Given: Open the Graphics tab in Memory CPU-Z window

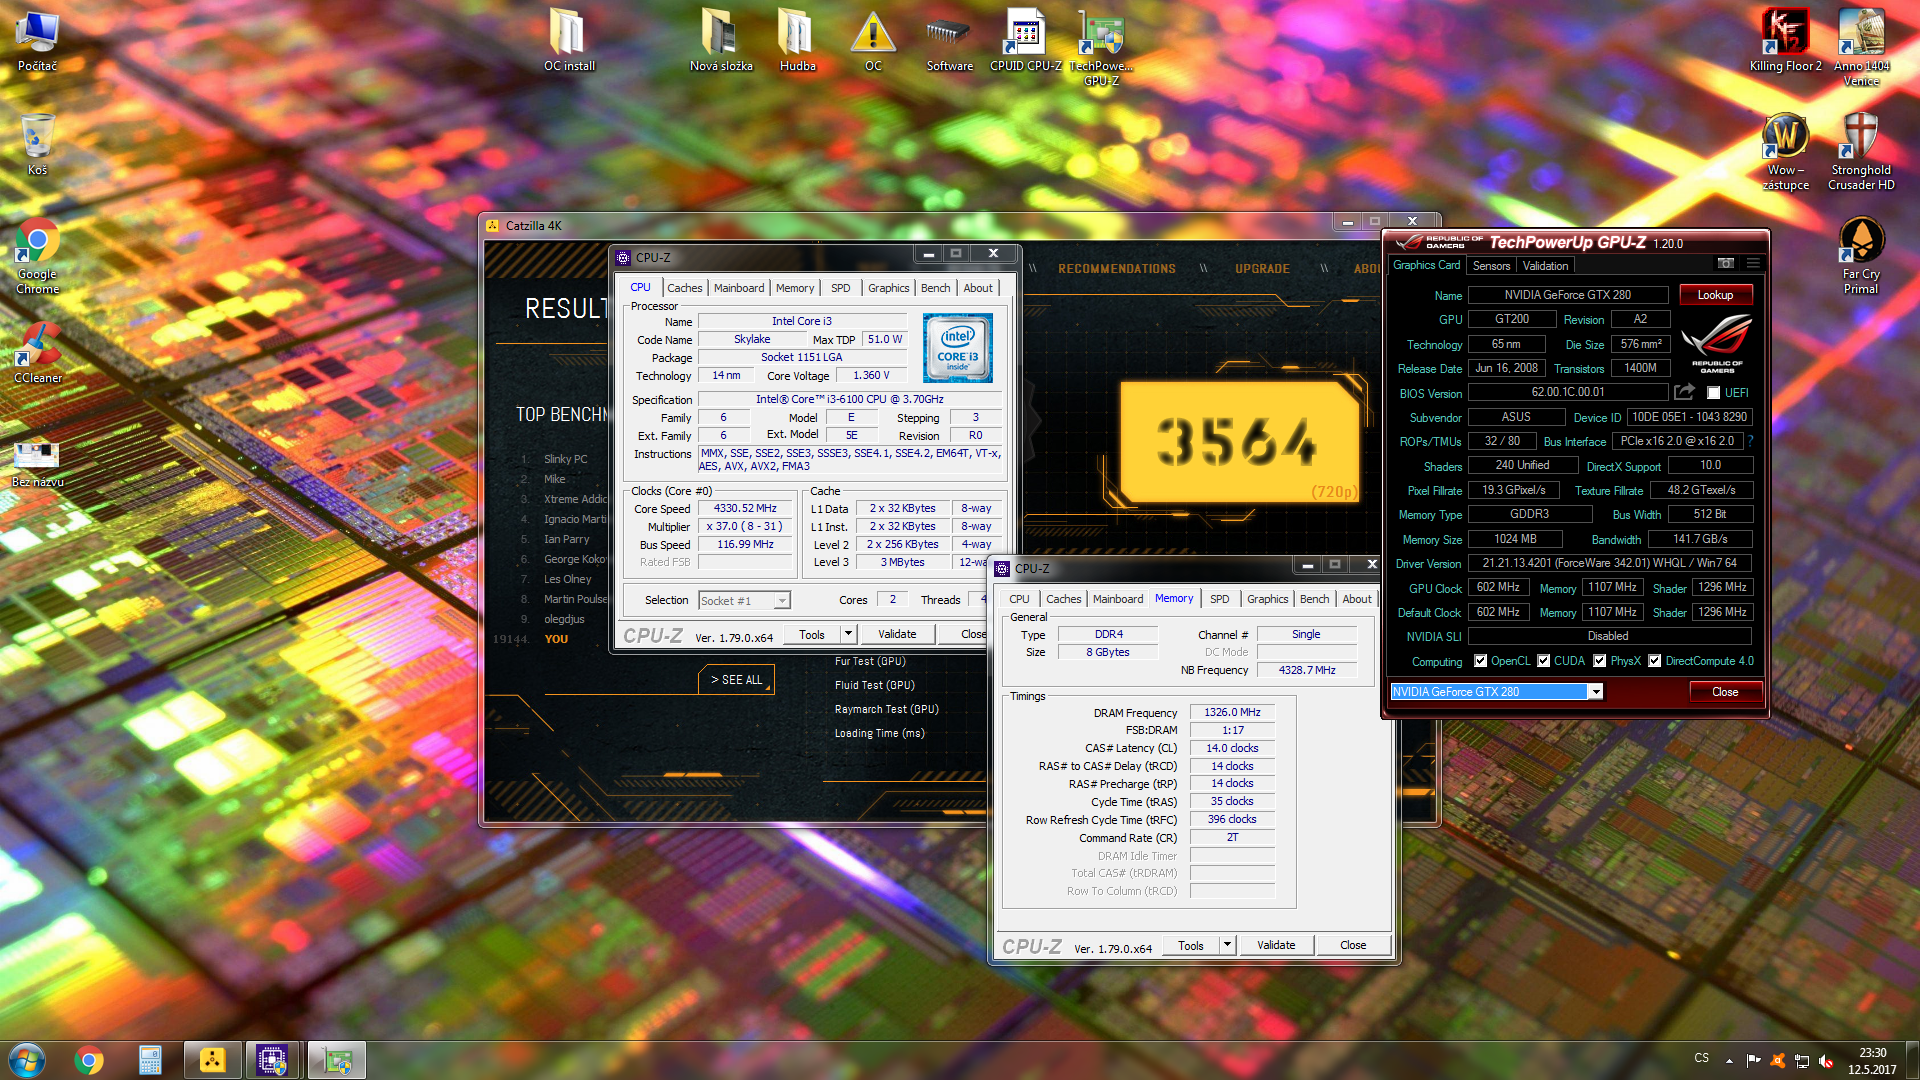Looking at the screenshot, I should [1267, 599].
